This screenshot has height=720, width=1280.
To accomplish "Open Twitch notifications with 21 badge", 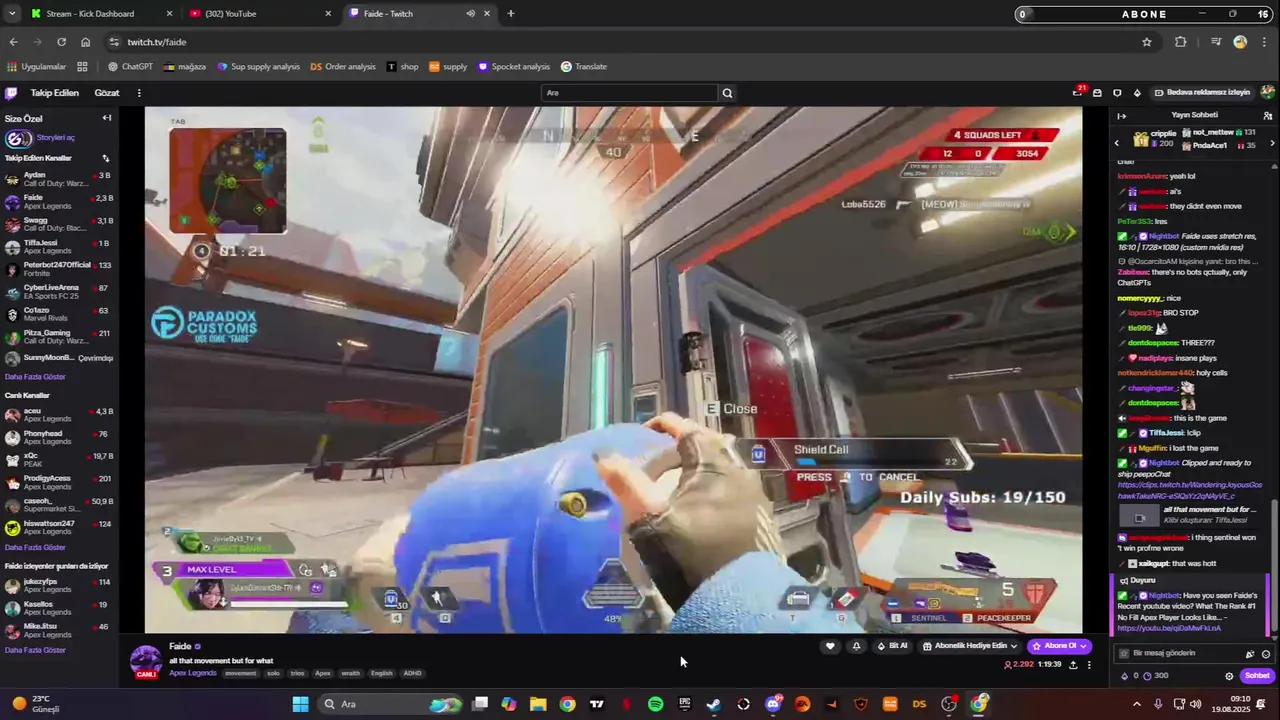I will coord(1078,92).
